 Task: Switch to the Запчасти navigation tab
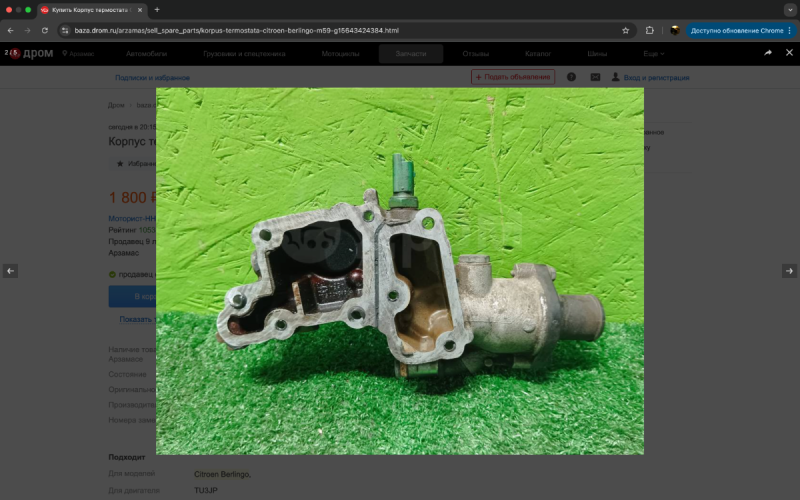[411, 53]
